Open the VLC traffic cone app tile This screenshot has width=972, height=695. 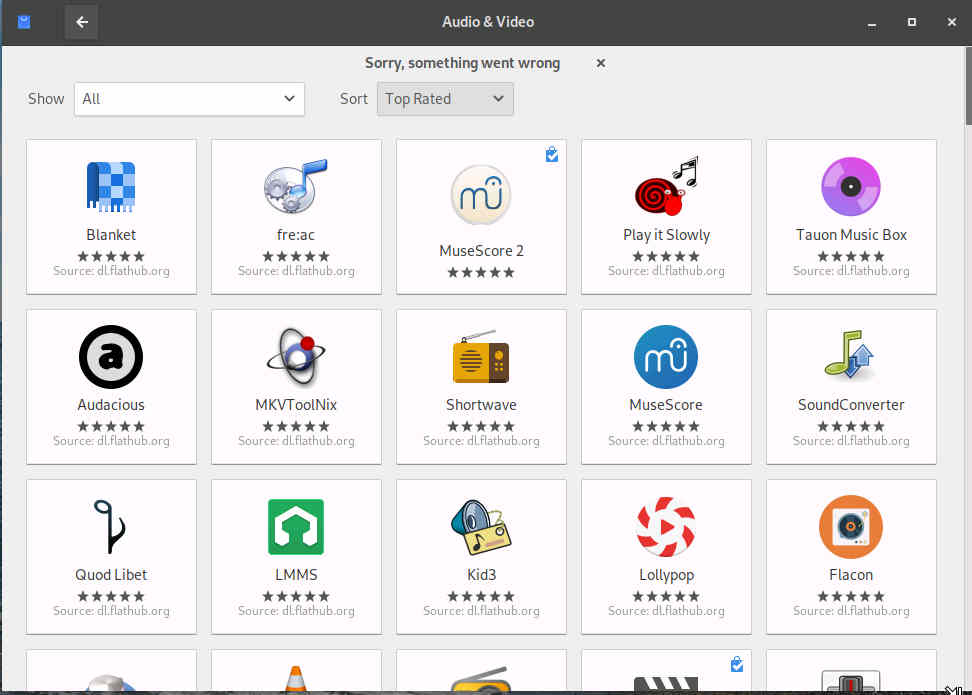pos(296,671)
